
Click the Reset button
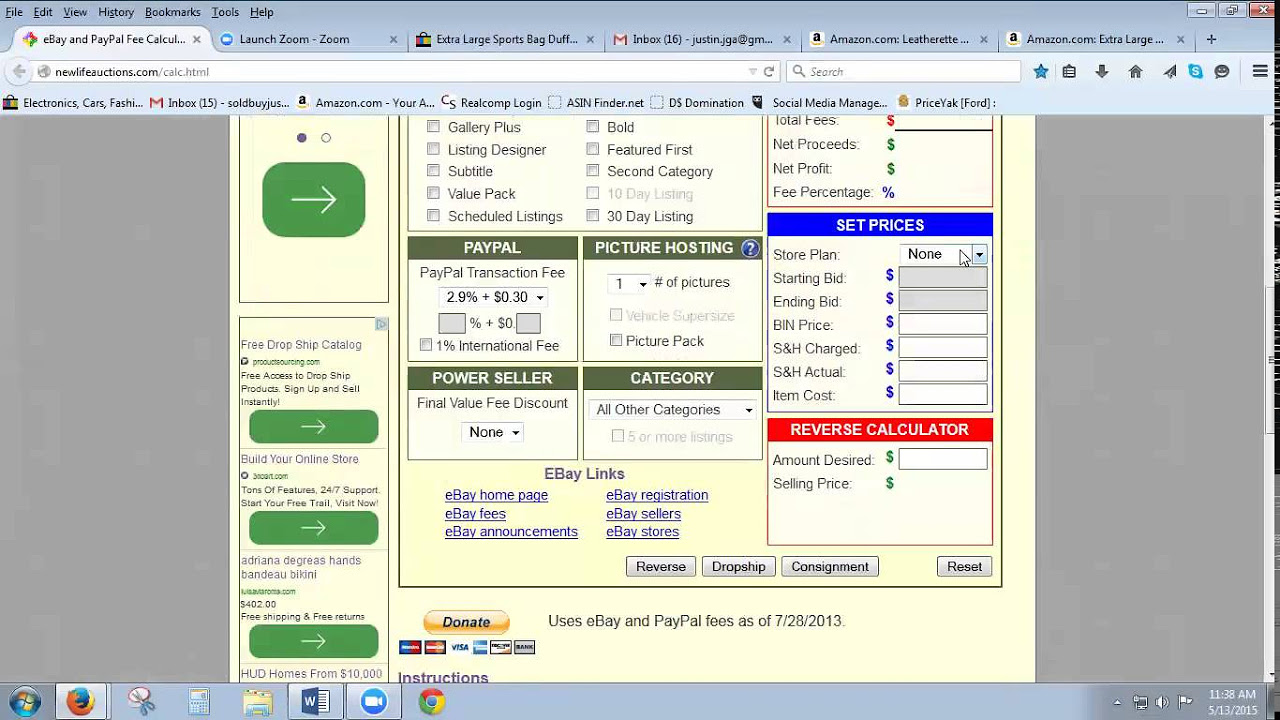coord(965,566)
